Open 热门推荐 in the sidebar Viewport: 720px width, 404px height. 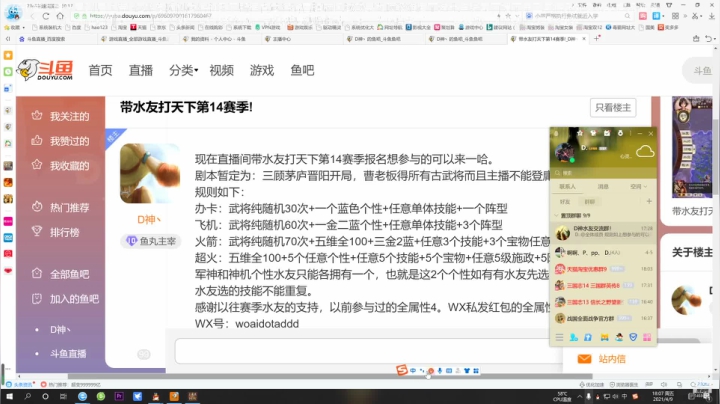point(61,208)
